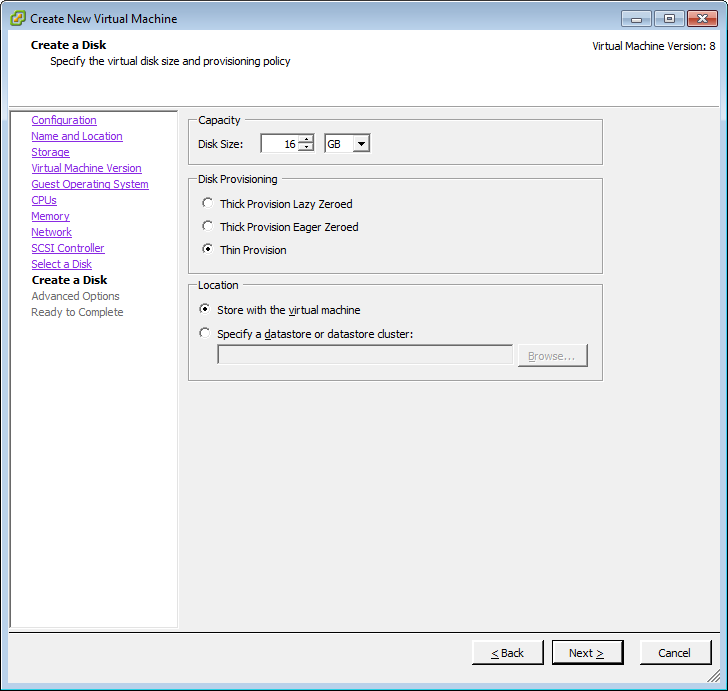
Task: Select Thick Provision Eager Zeroed option
Action: (208, 226)
